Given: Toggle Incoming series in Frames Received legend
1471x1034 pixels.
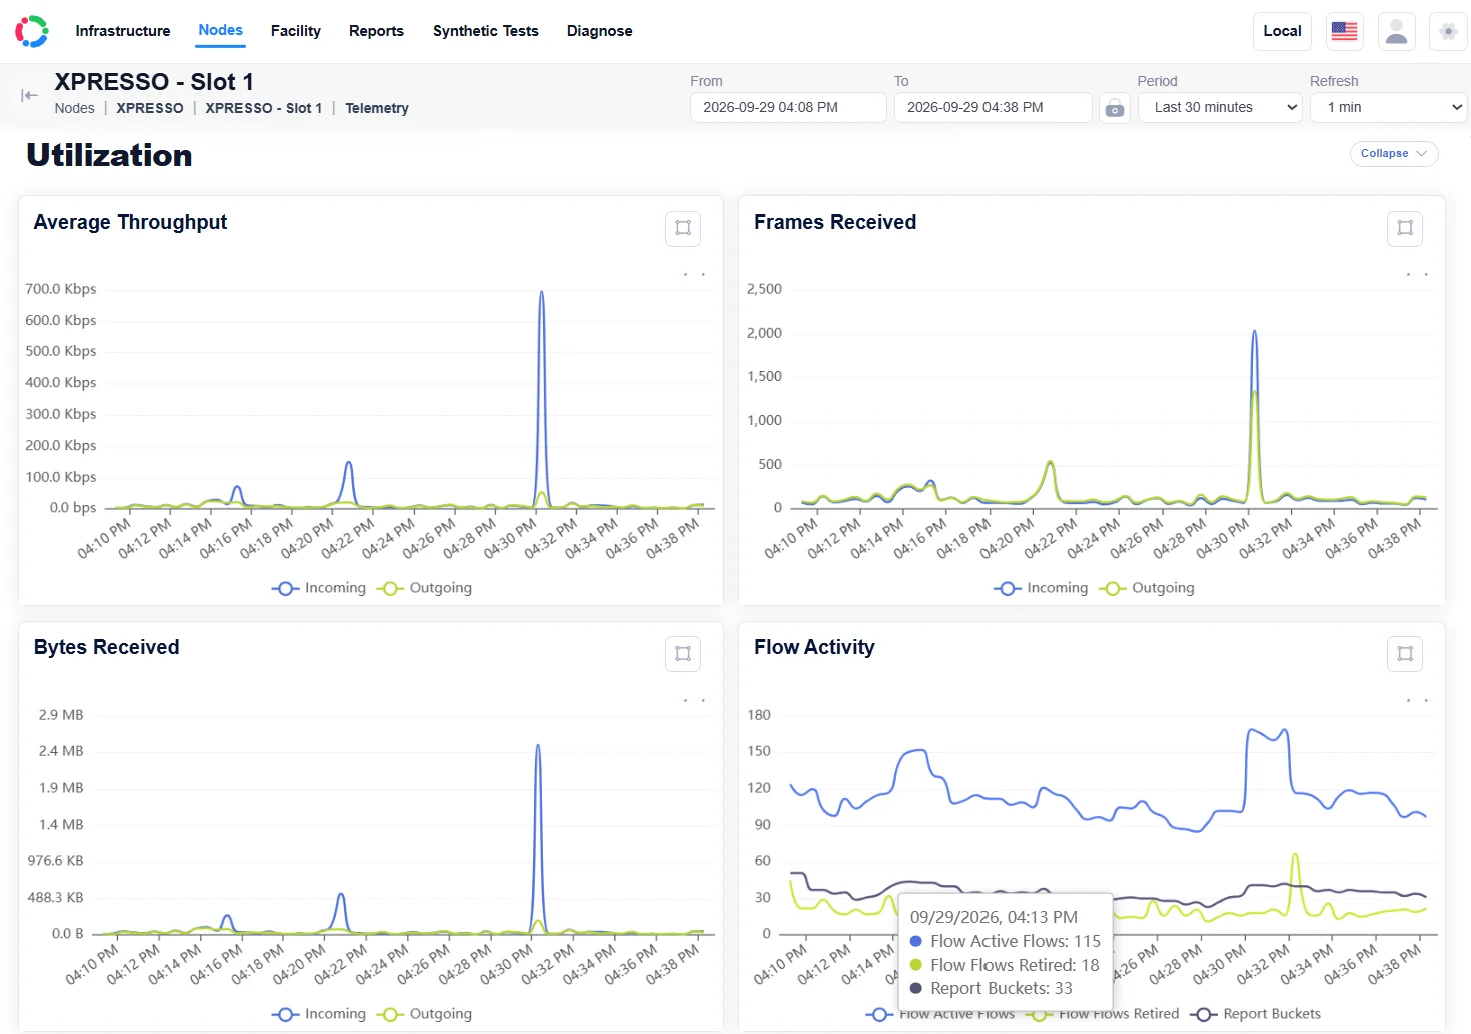Looking at the screenshot, I should [1041, 588].
